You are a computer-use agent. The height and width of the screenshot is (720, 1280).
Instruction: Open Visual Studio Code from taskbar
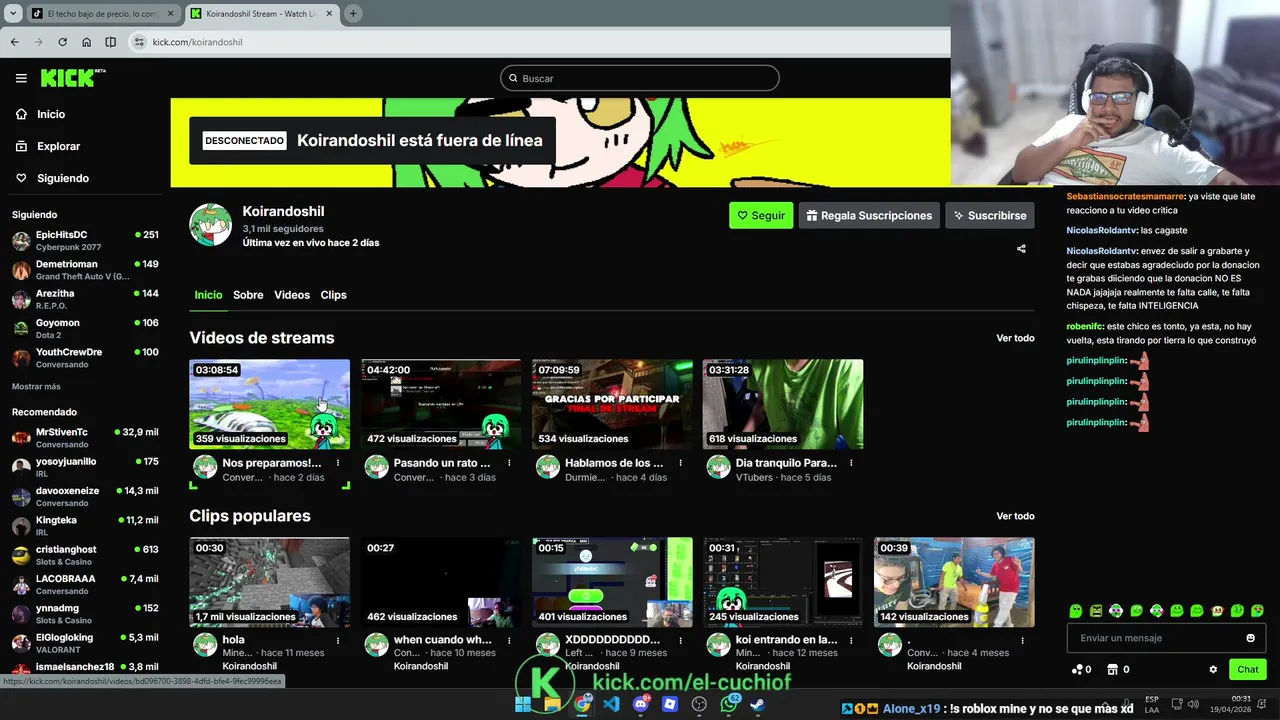[x=611, y=704]
